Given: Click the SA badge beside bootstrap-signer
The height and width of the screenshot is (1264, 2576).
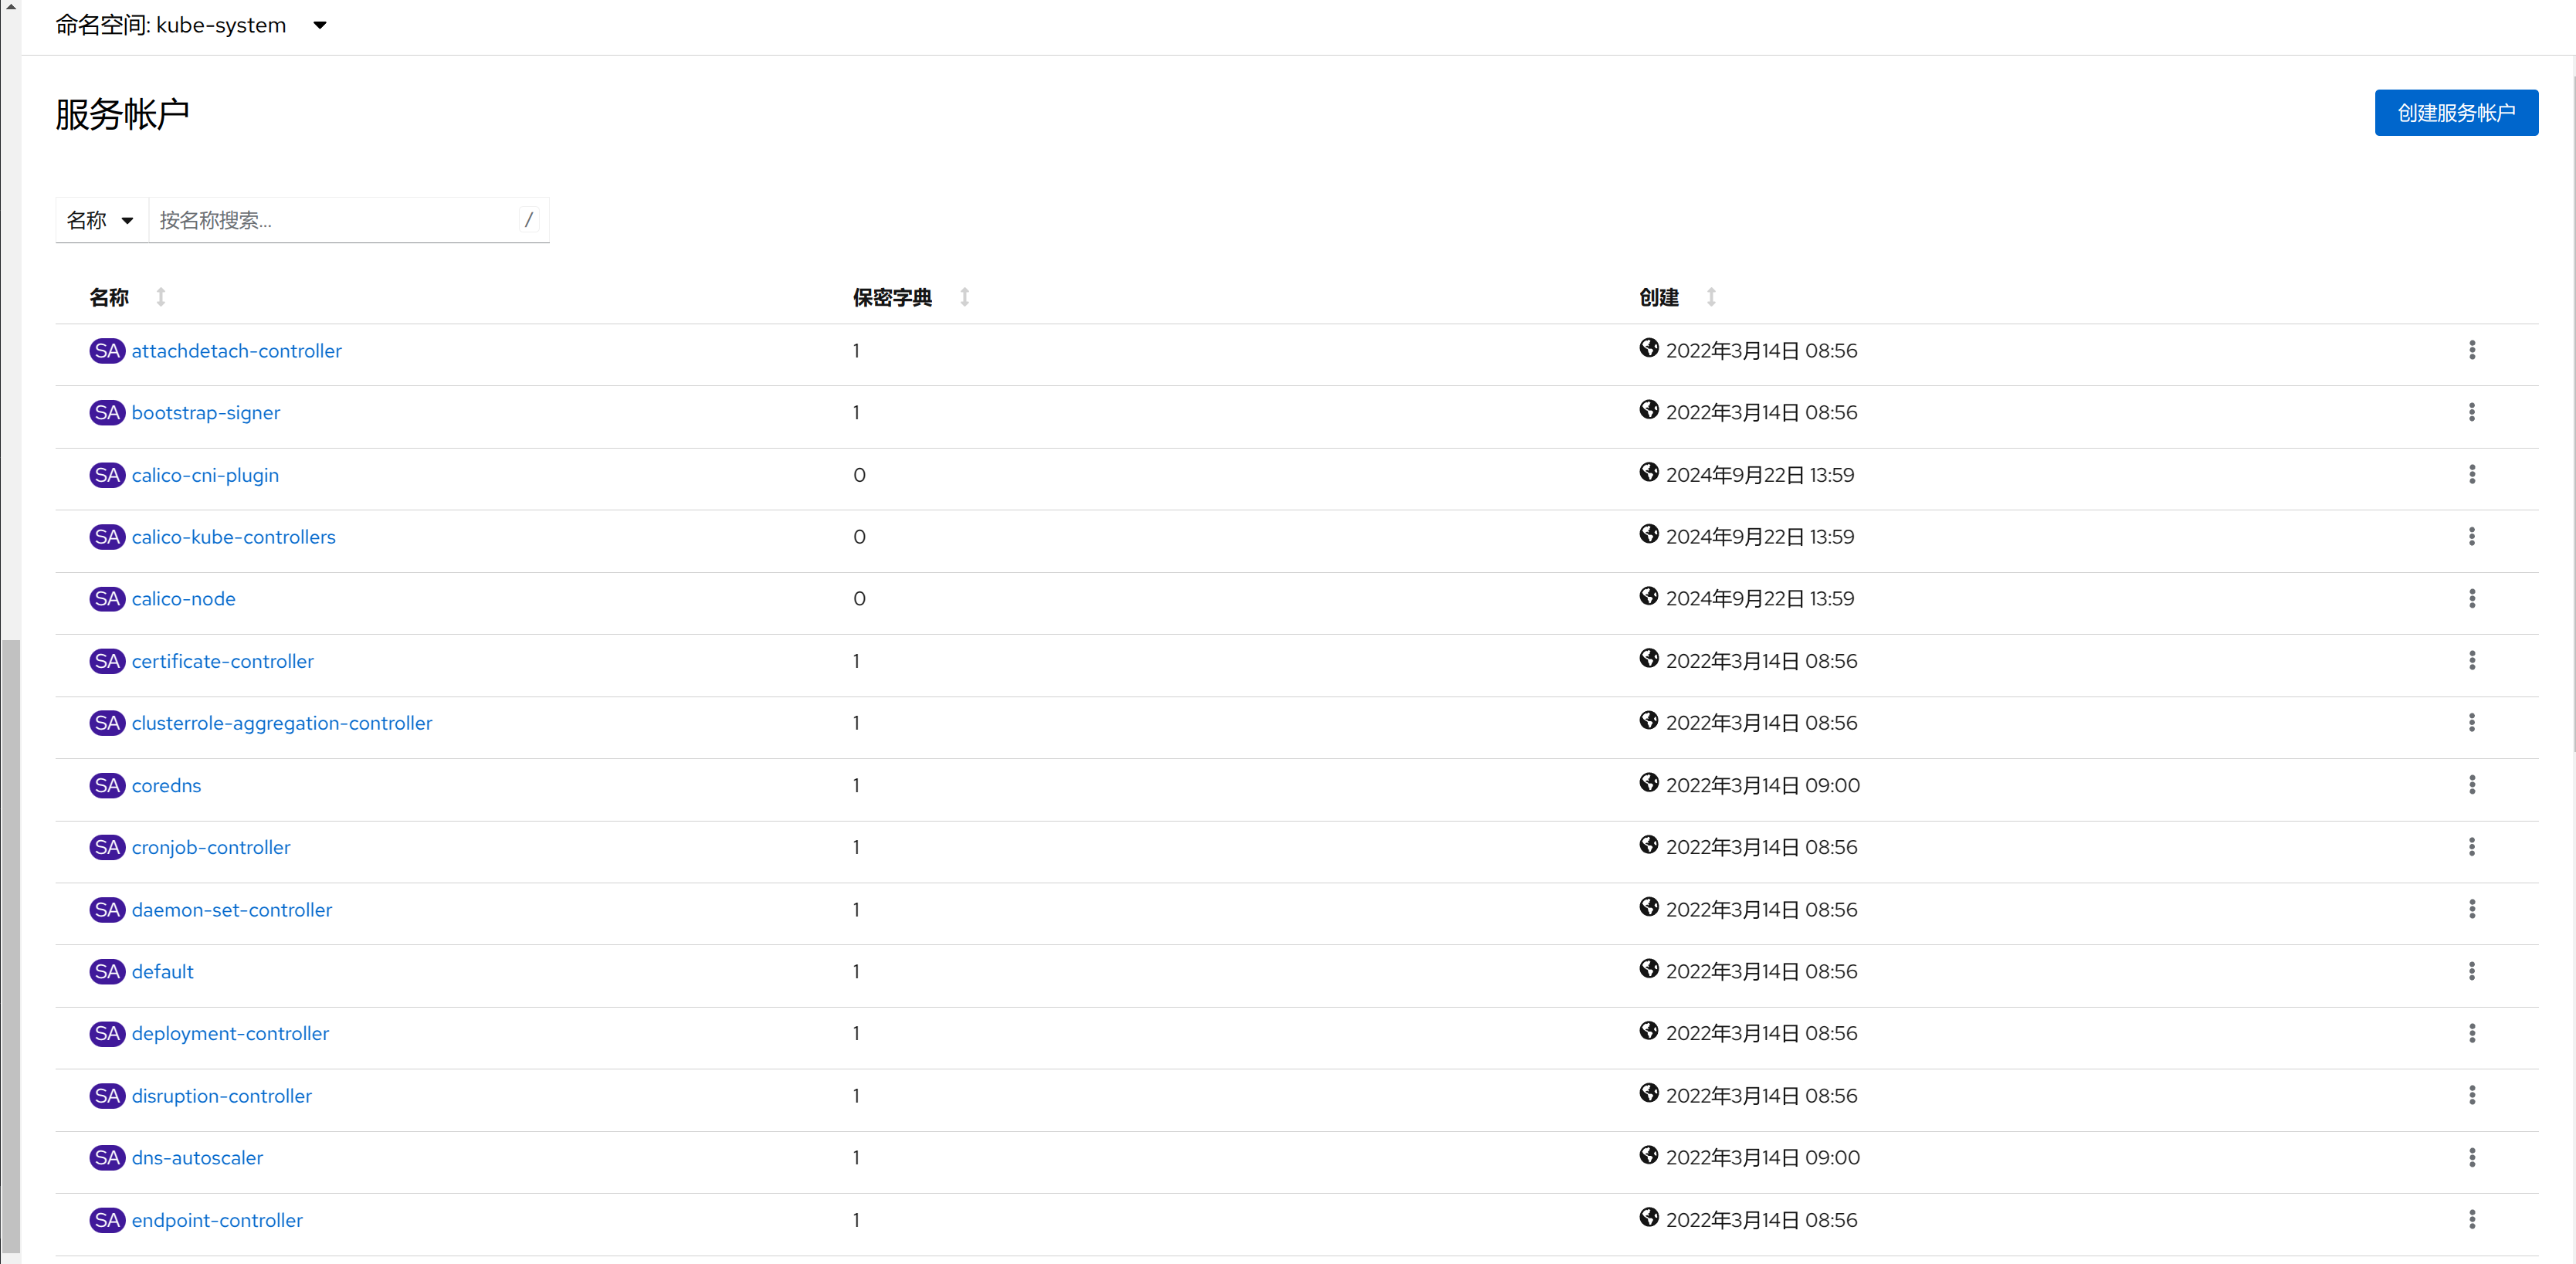Looking at the screenshot, I should tap(107, 413).
